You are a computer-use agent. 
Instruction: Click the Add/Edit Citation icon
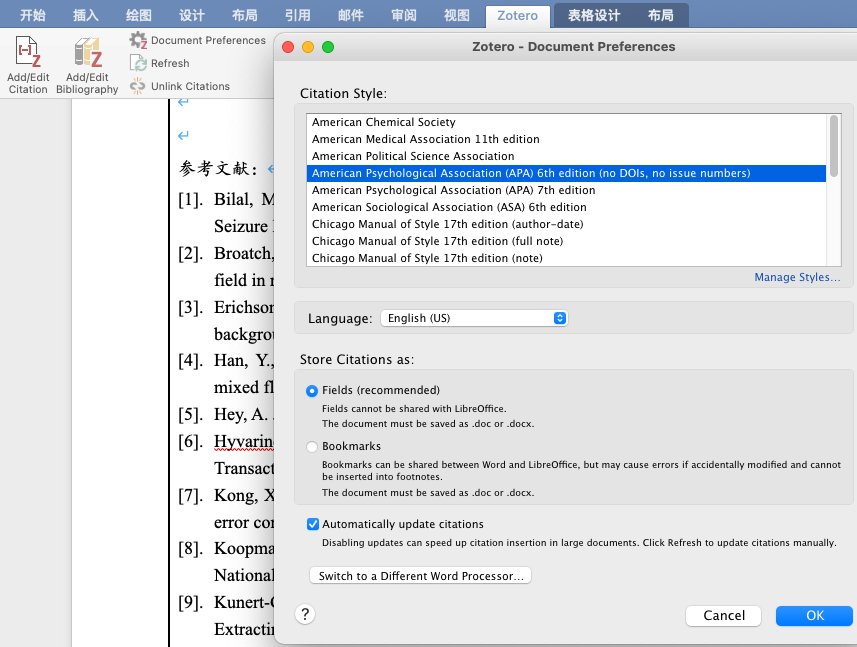28,52
